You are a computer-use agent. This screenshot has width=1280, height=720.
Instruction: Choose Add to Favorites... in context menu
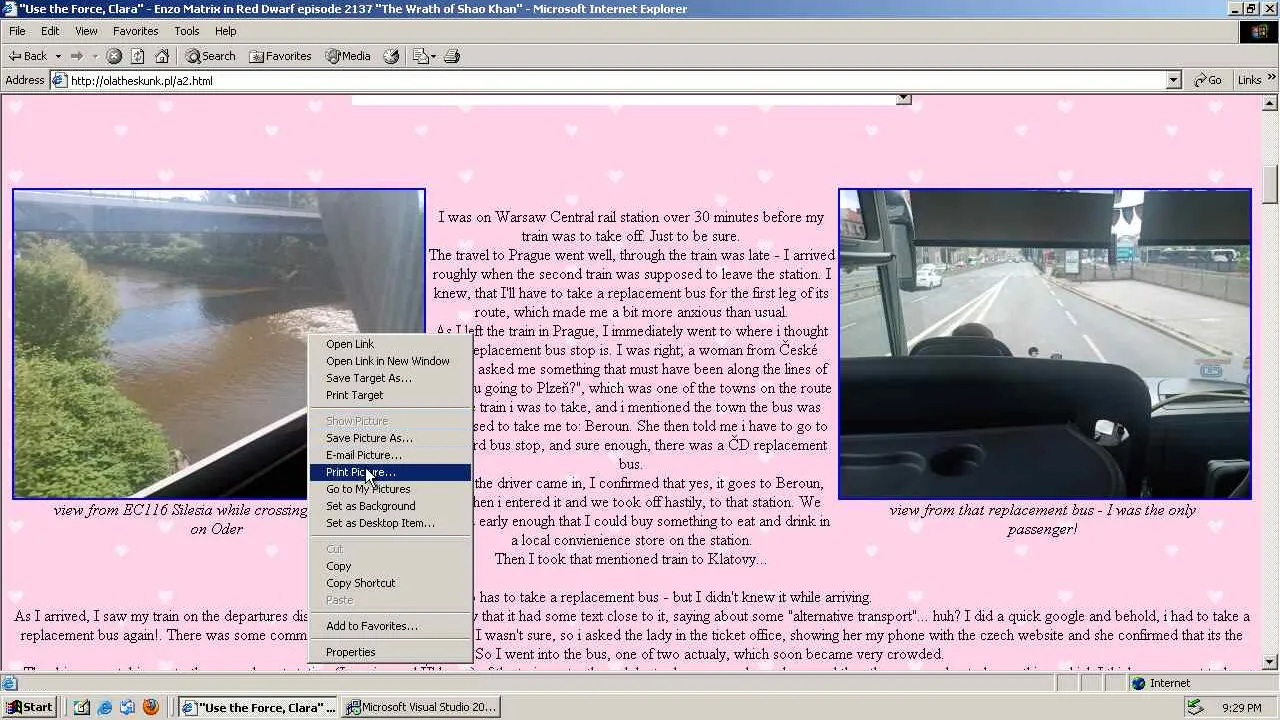390,626
